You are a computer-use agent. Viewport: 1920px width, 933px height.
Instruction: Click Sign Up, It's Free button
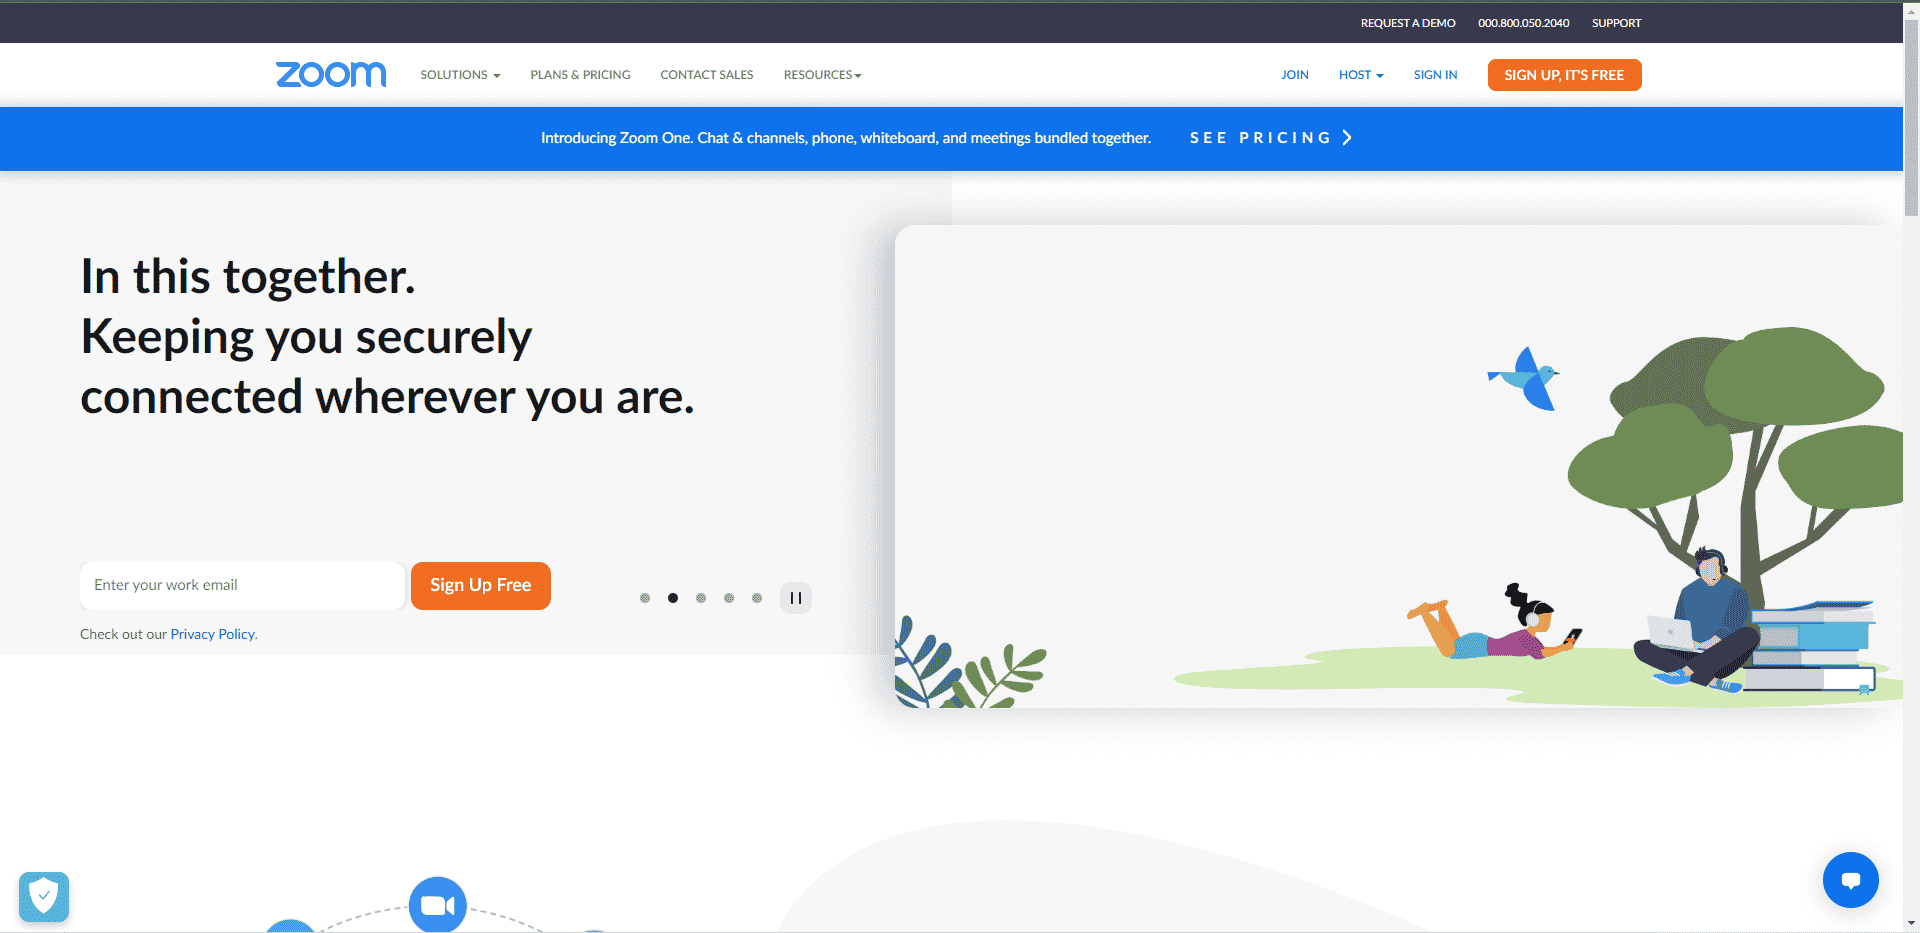tap(1564, 75)
